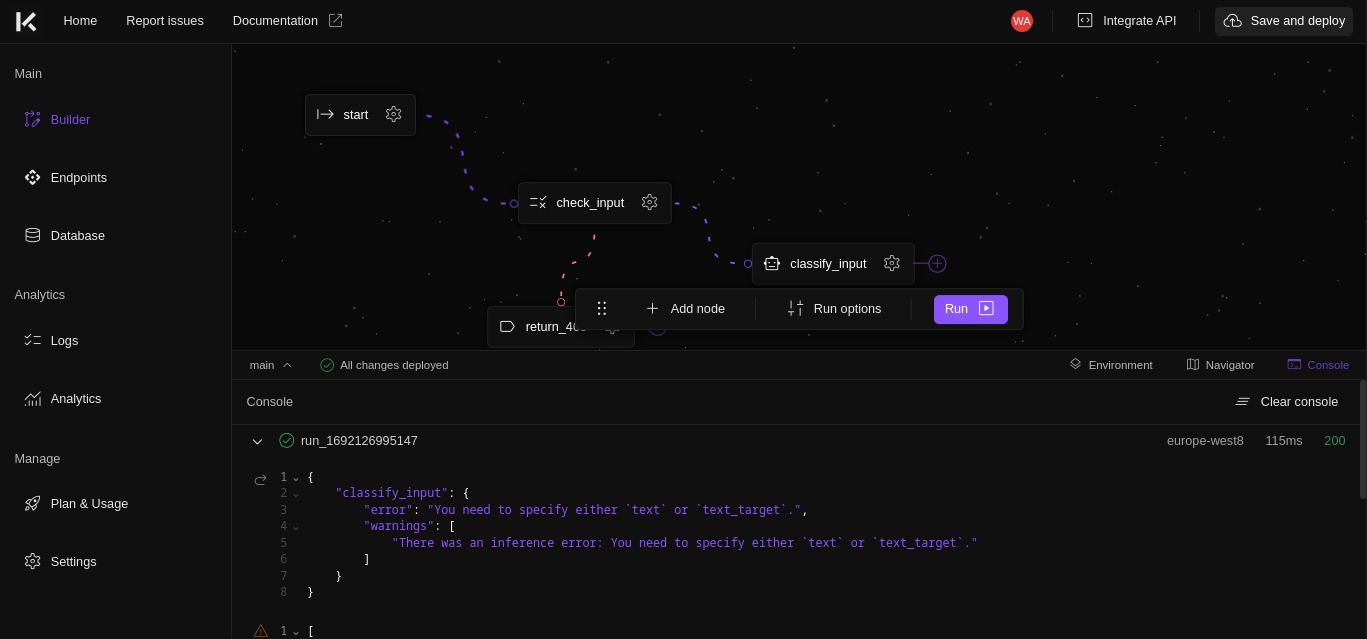Click the "error" key in JSON
Image resolution: width=1367 pixels, height=639 pixels.
(x=388, y=510)
